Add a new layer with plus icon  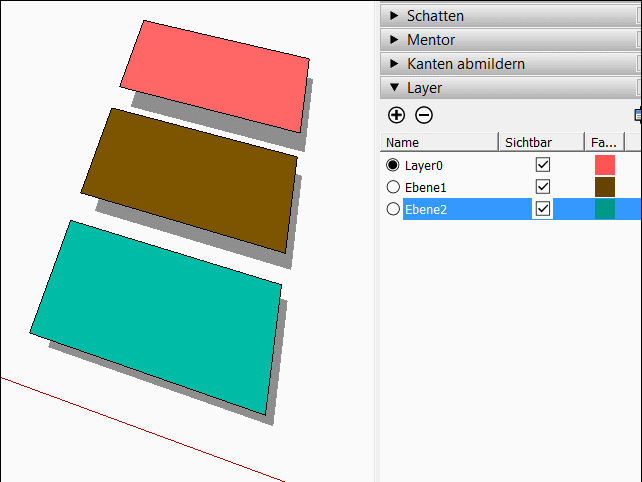(x=396, y=115)
